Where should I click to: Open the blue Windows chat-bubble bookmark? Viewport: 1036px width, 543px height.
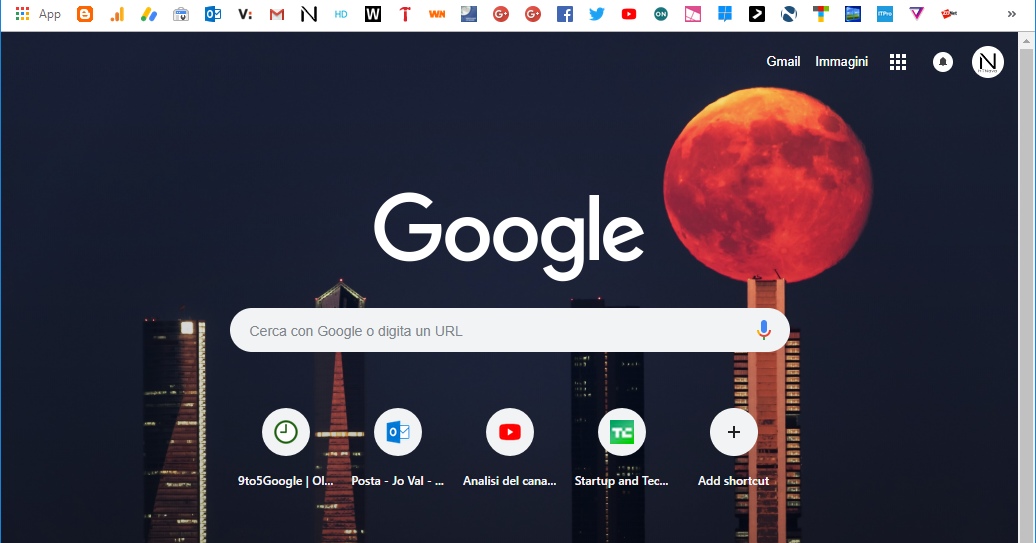point(725,14)
